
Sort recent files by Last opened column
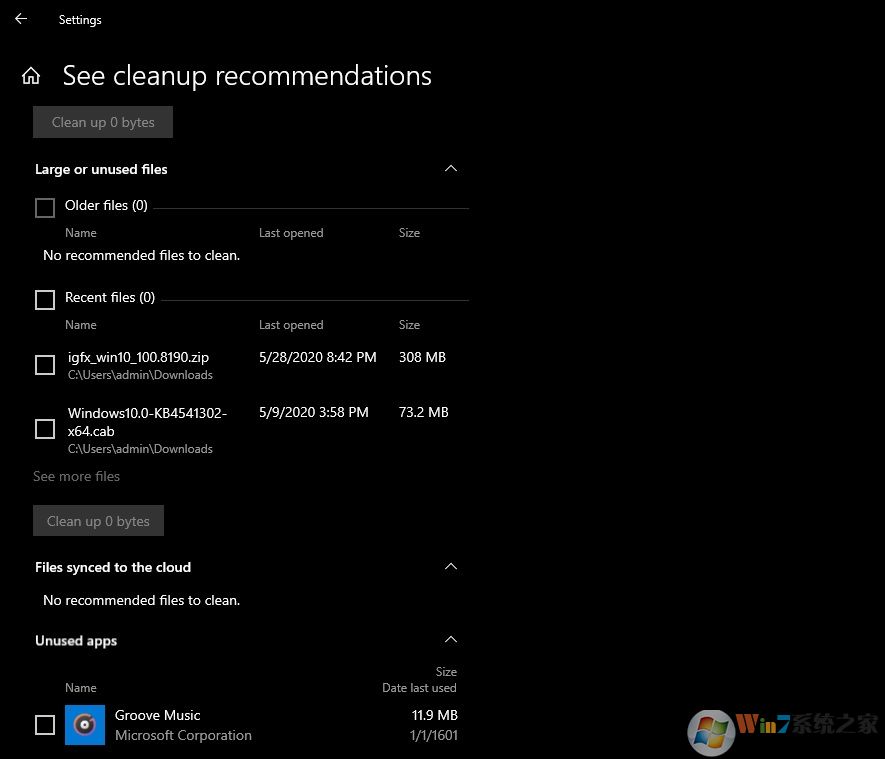[291, 325]
